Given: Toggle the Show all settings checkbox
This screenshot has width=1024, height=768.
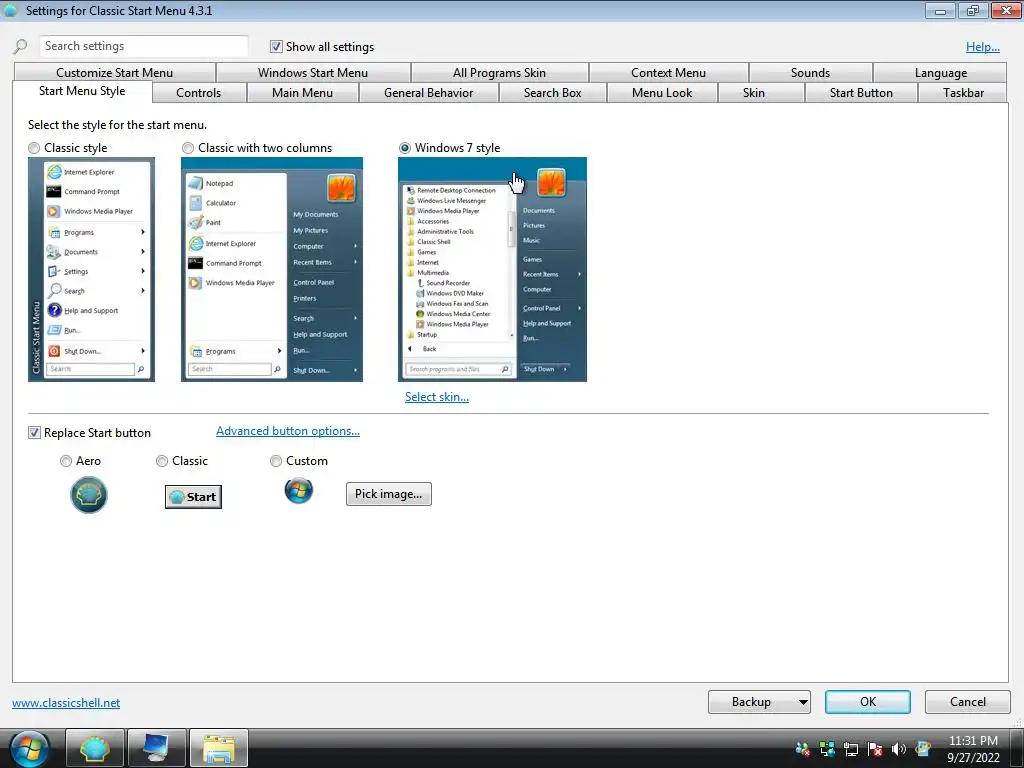Looking at the screenshot, I should click(276, 46).
